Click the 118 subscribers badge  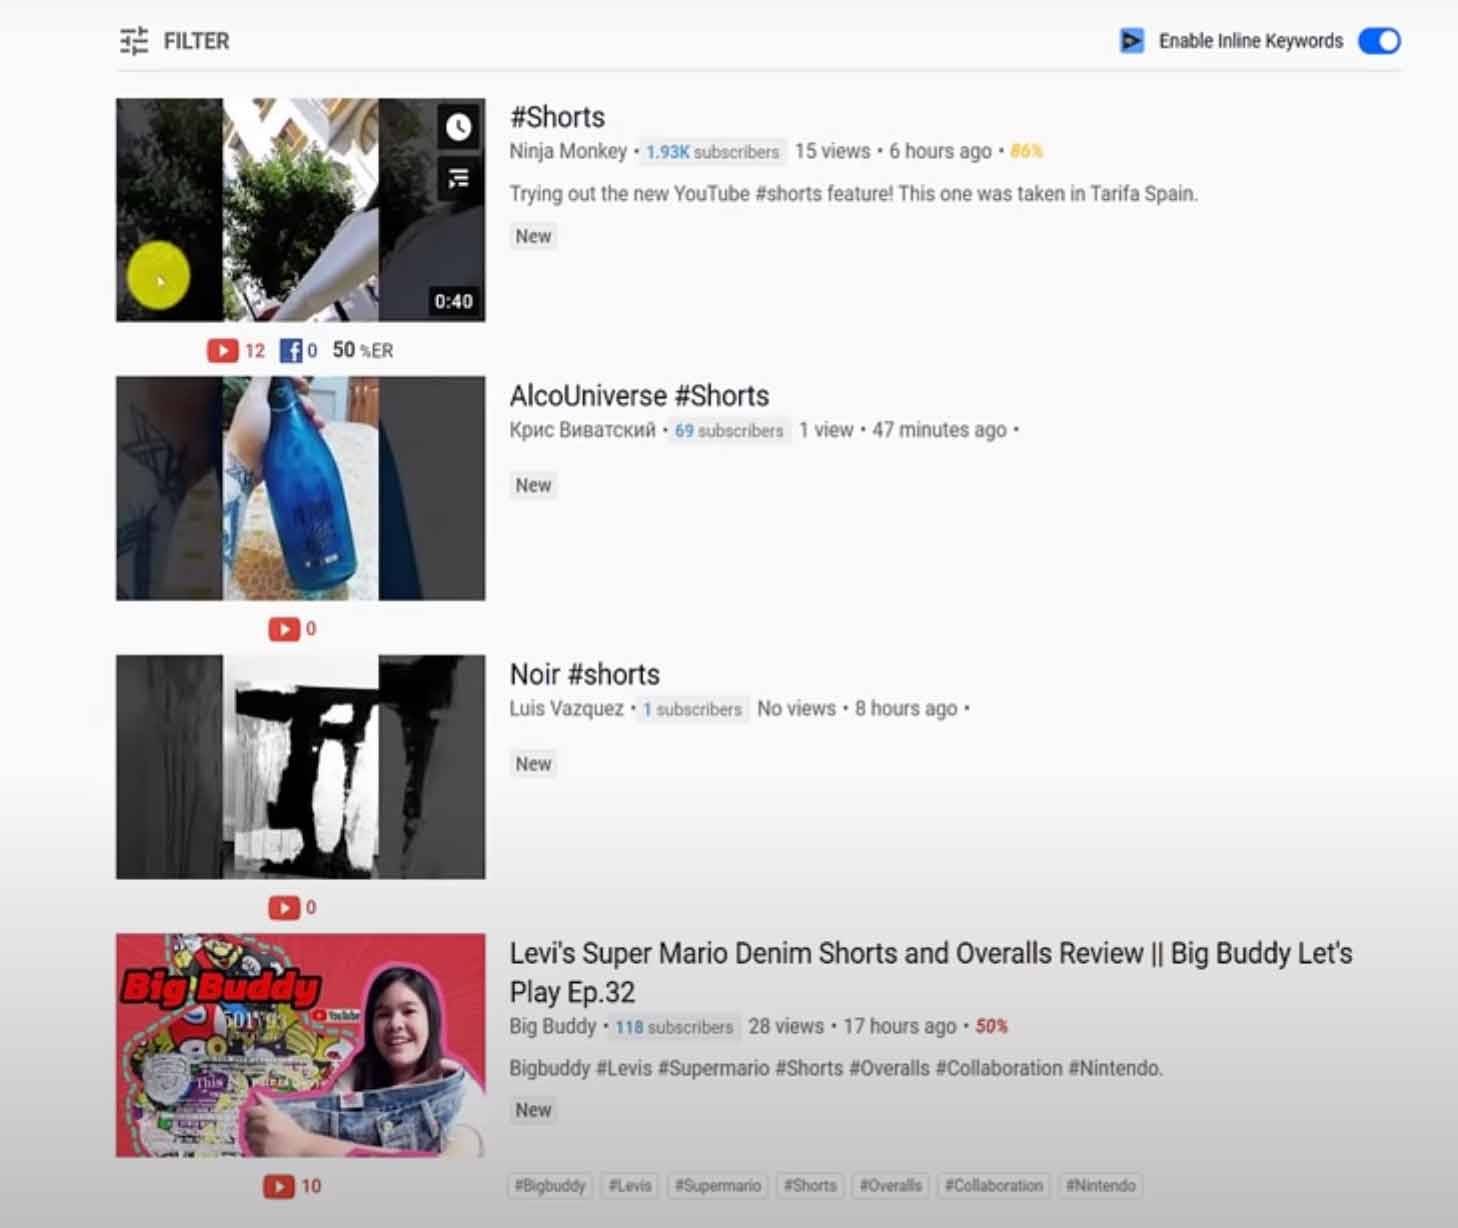pos(674,1027)
